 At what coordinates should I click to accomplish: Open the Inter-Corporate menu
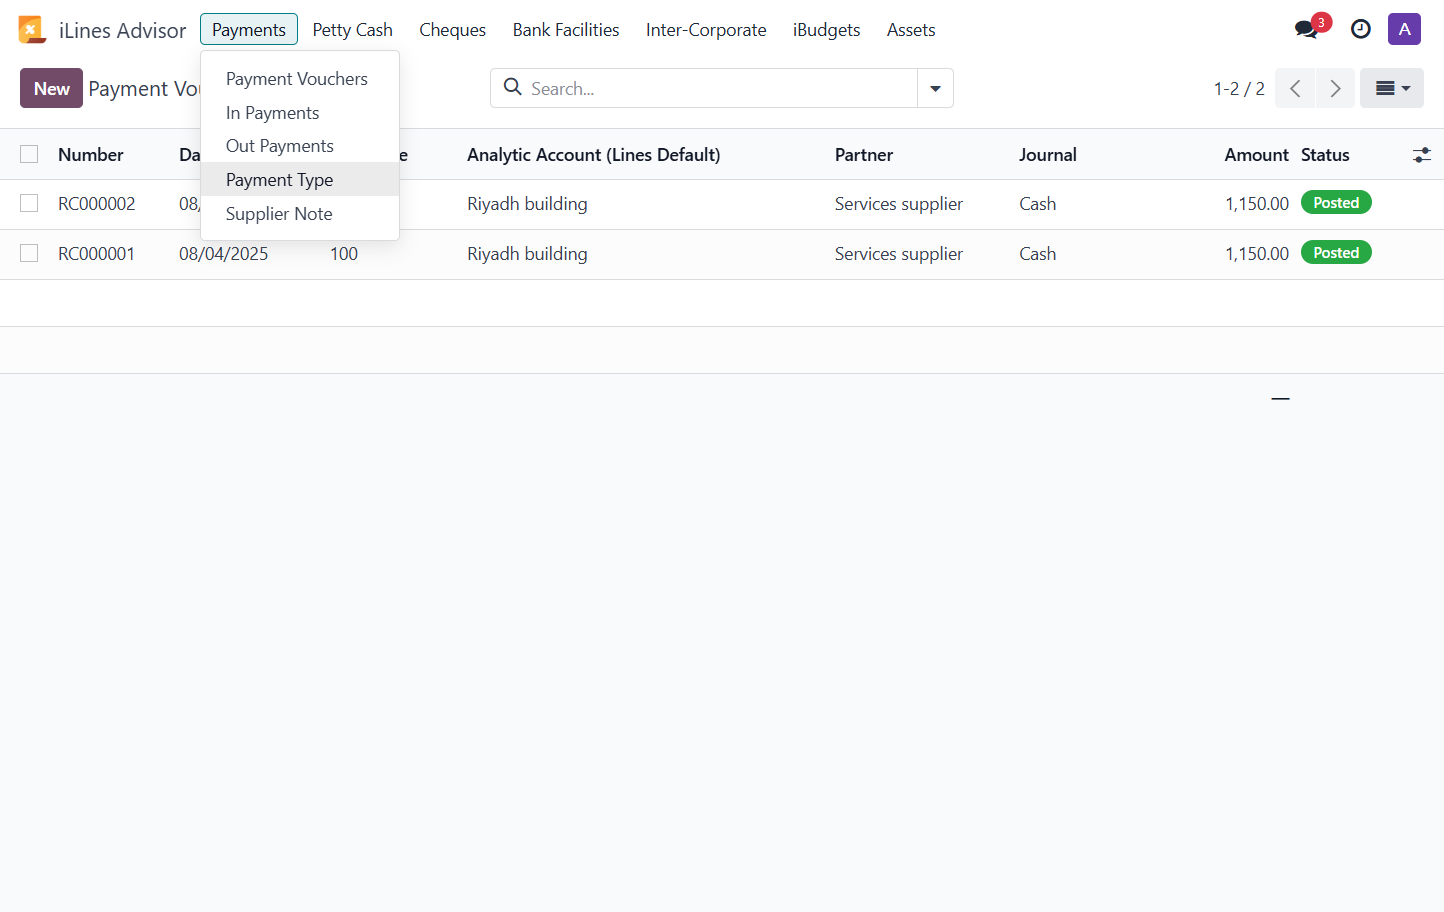706,29
